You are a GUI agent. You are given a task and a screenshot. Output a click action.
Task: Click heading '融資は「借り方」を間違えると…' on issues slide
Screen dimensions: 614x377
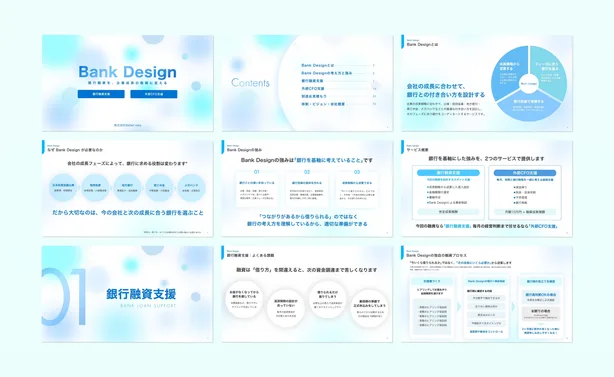(307, 270)
